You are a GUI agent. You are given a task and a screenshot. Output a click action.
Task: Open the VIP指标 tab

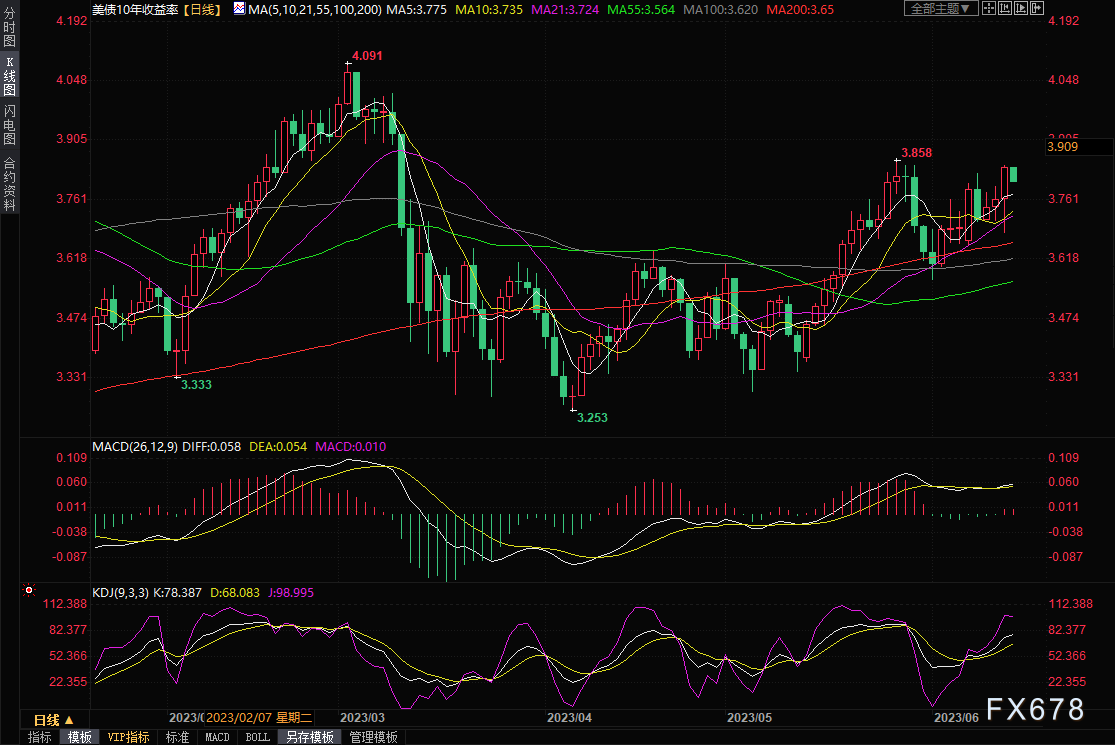(x=128, y=737)
